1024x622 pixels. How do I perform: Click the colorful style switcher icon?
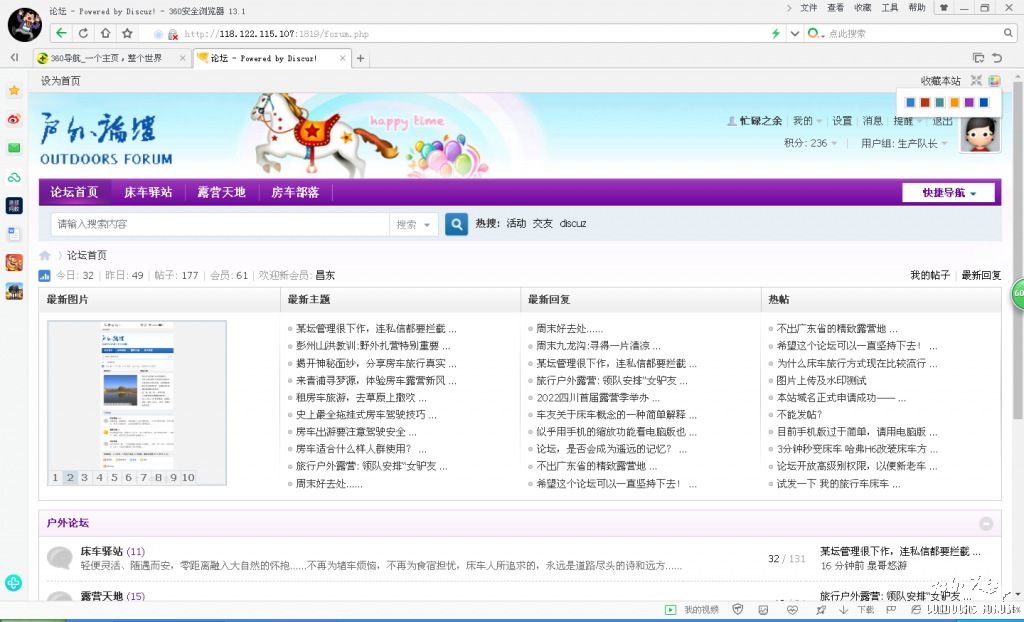(x=994, y=80)
